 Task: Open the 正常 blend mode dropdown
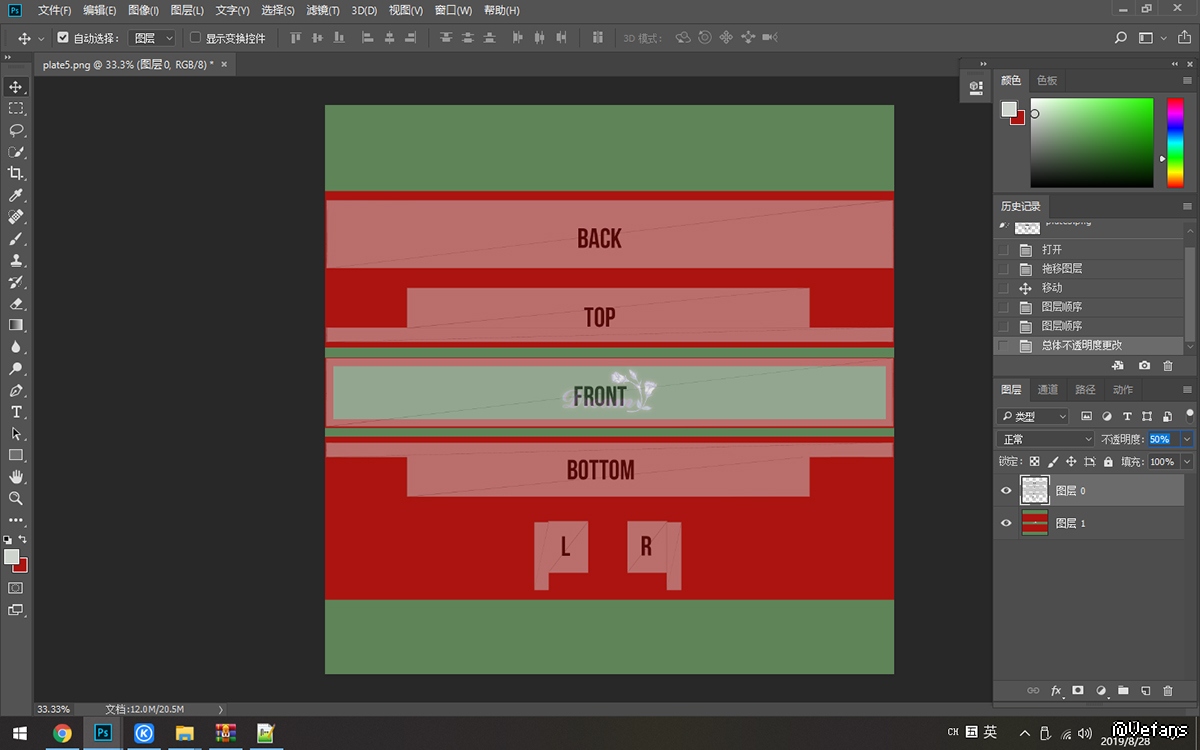point(1046,439)
